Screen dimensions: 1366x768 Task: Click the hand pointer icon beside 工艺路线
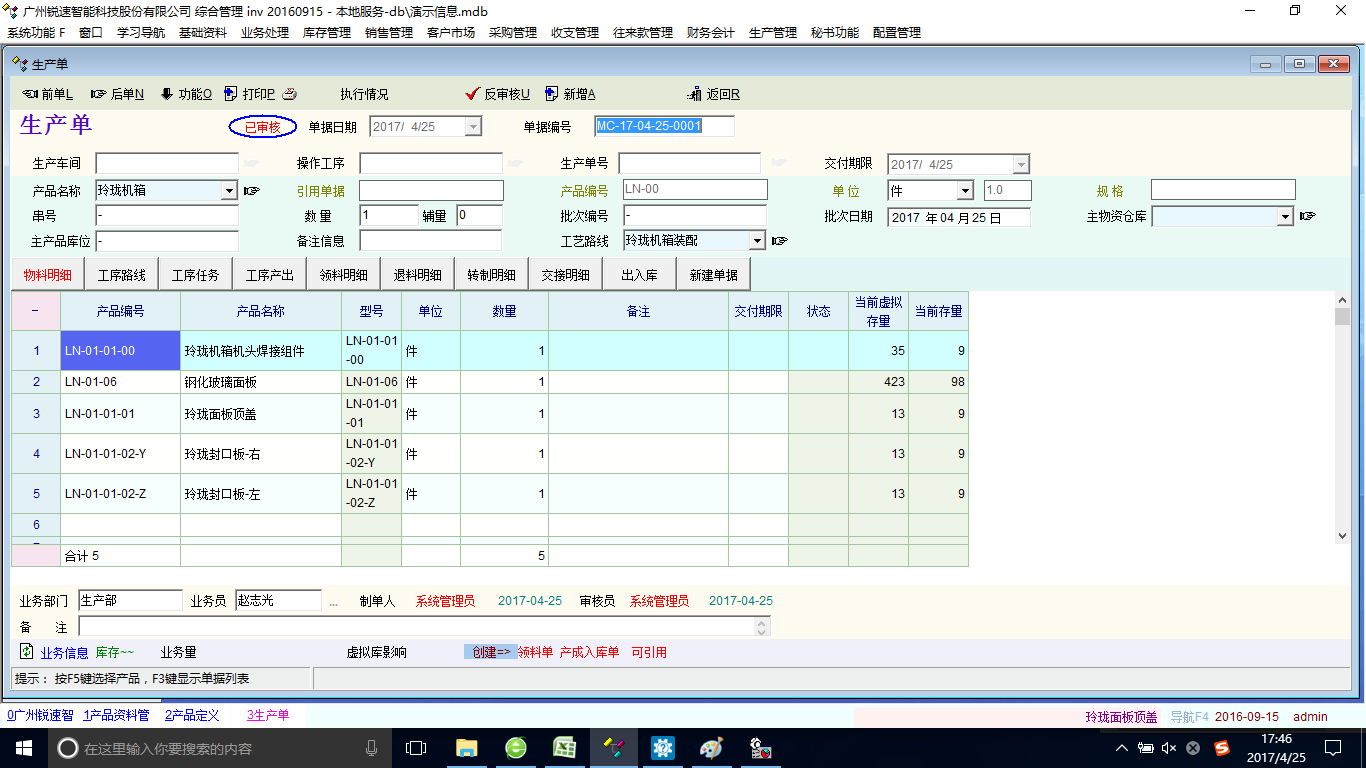coord(779,240)
